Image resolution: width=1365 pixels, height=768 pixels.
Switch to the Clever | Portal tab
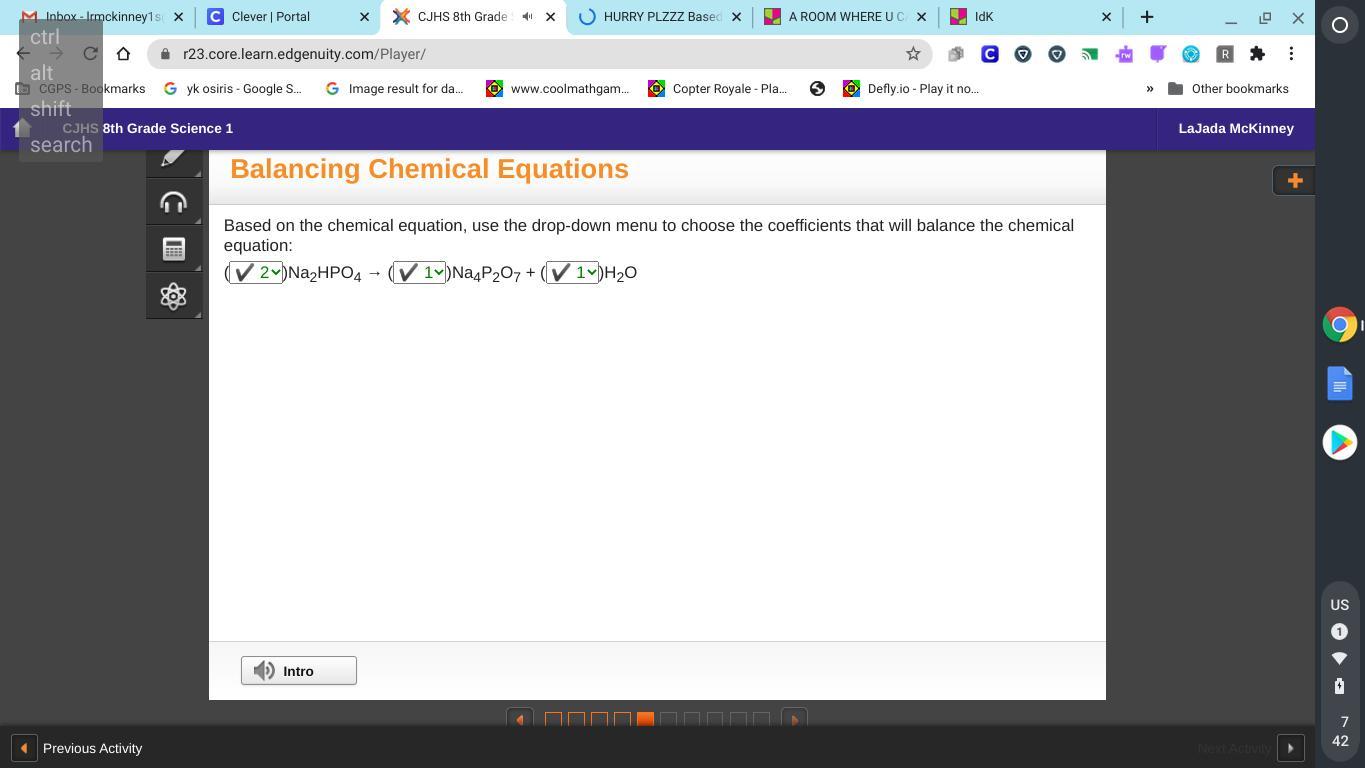[x=288, y=17]
